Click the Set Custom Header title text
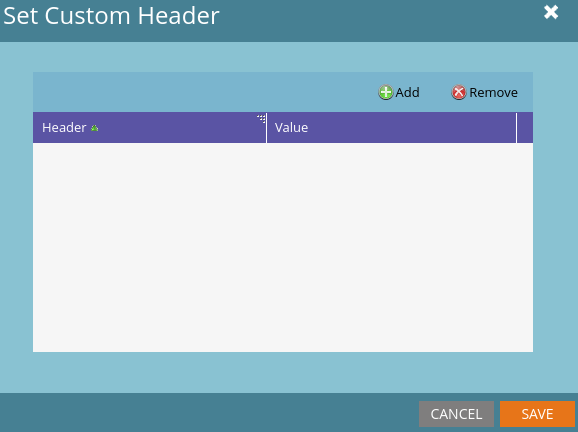 [111, 16]
